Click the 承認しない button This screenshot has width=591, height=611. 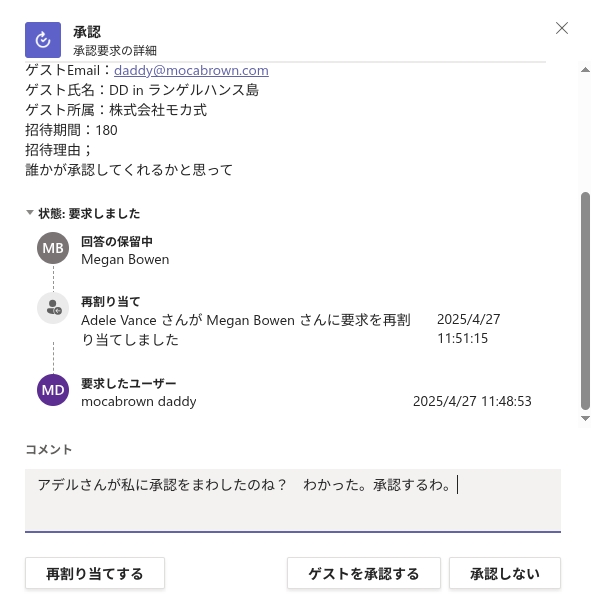[x=505, y=573]
